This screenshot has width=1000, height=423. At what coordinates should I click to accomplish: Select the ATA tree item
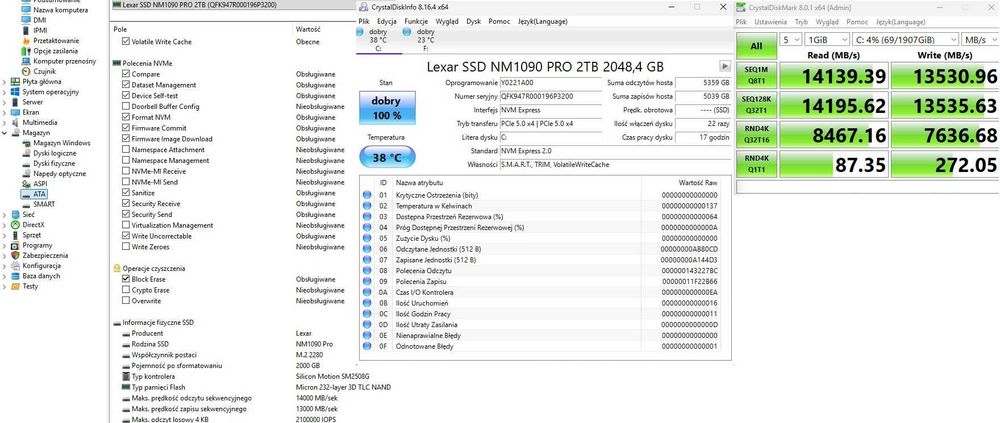pyautogui.click(x=40, y=194)
